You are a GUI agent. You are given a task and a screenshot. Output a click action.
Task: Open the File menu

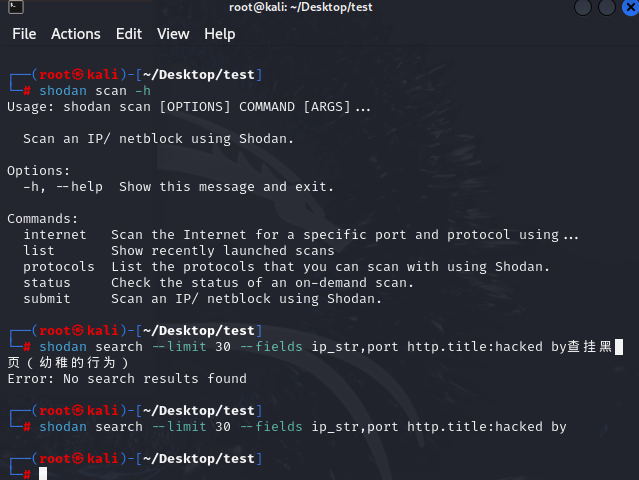click(x=24, y=34)
